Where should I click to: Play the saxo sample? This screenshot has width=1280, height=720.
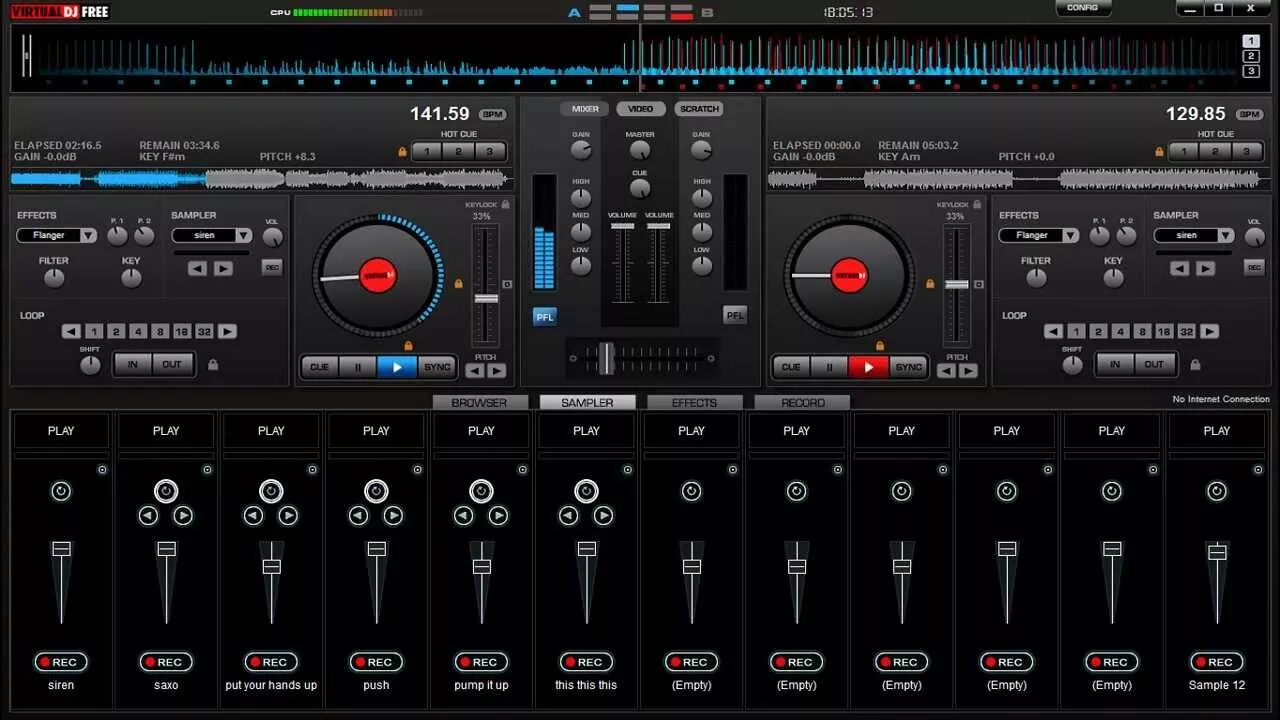[166, 431]
